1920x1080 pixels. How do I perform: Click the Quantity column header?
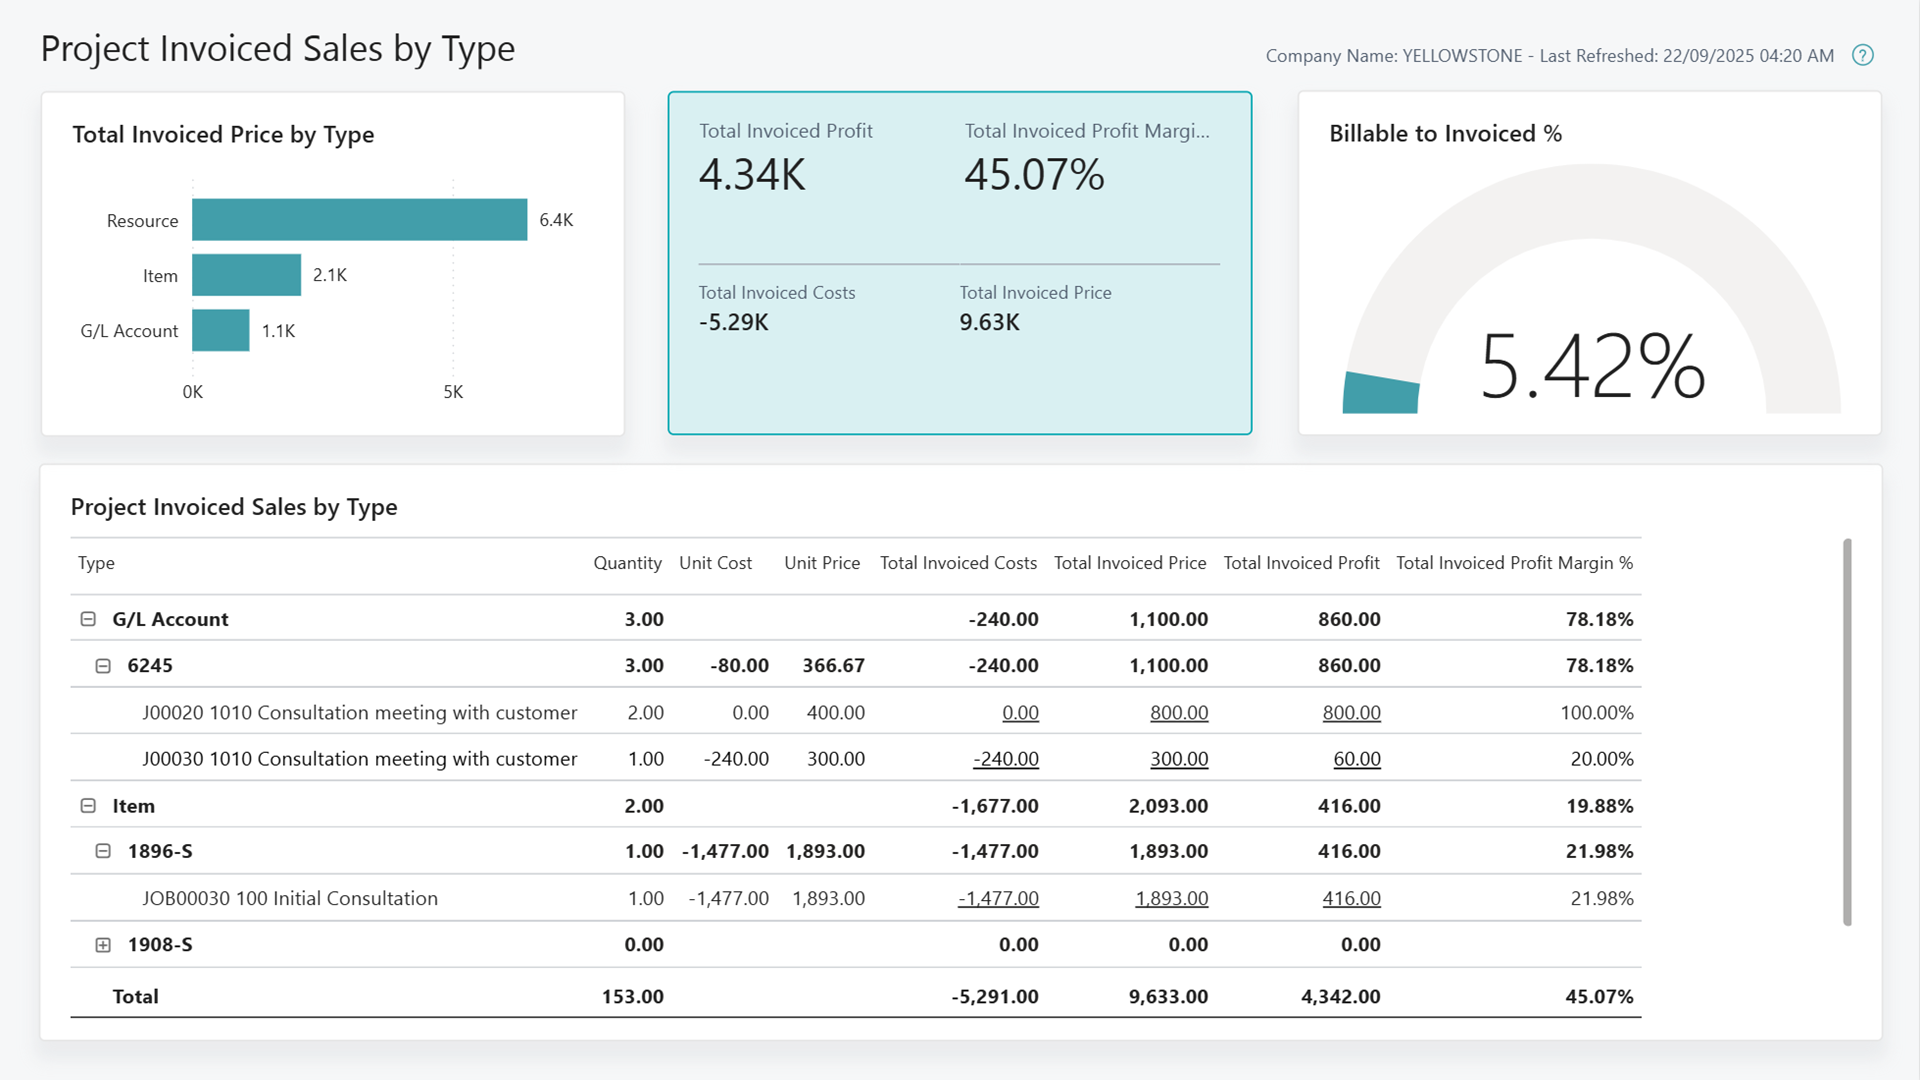[x=627, y=562]
